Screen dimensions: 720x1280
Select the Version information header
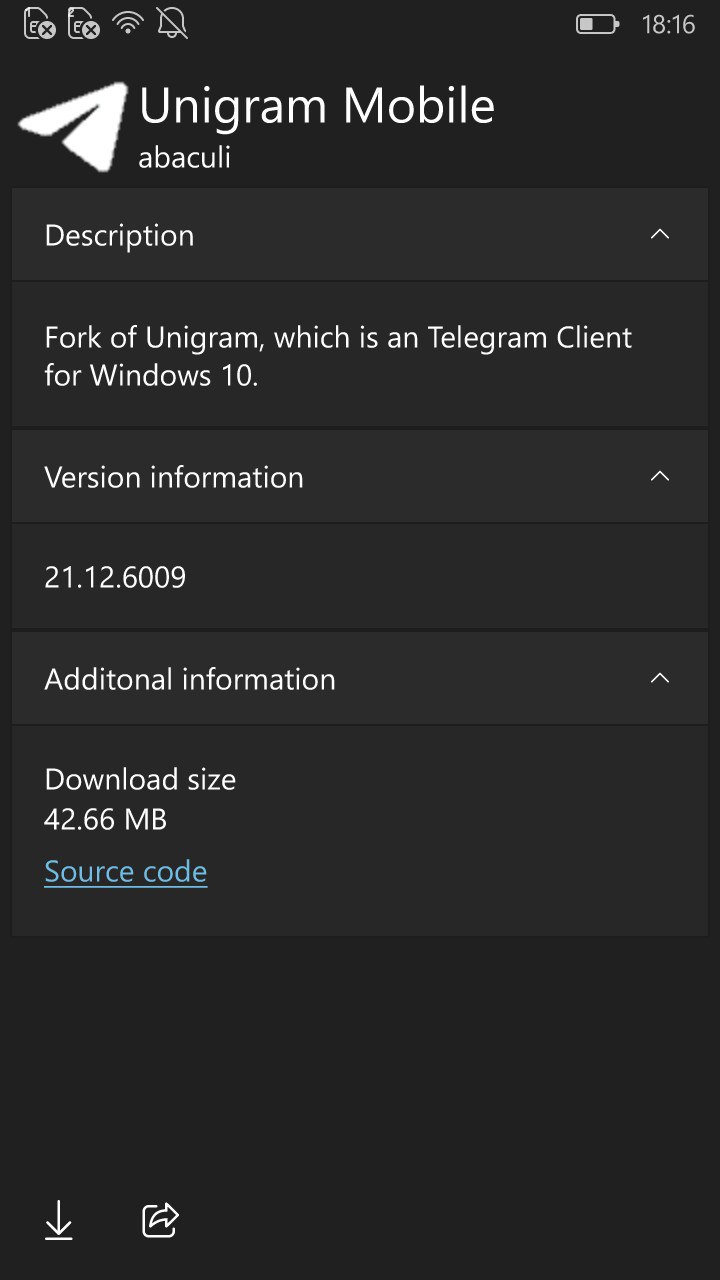173,477
